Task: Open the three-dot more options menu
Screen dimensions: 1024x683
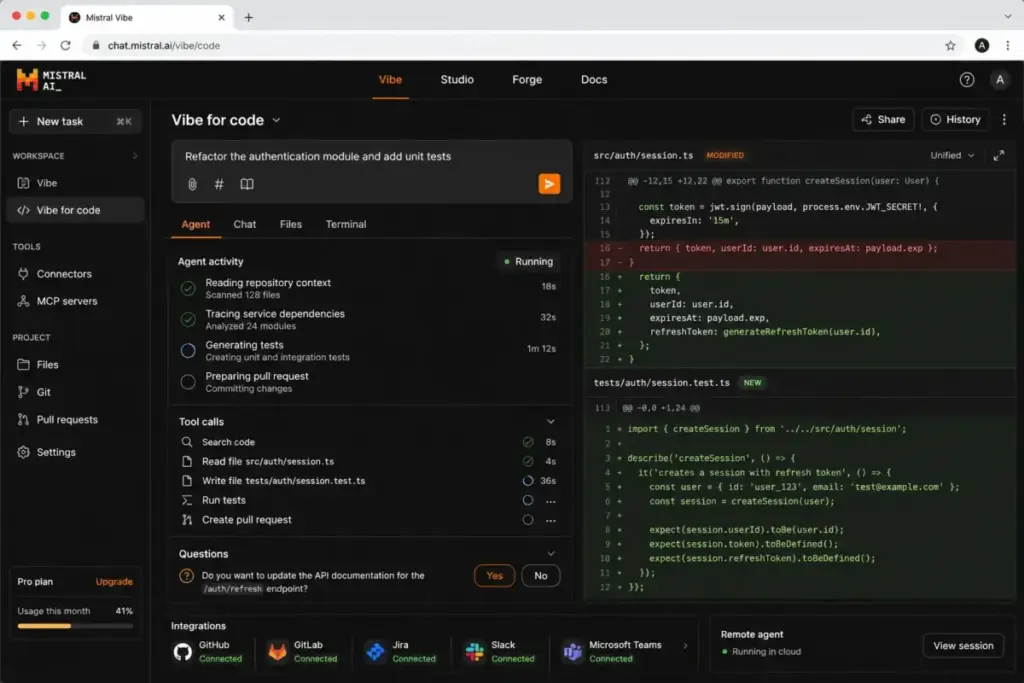Action: pos(1004,119)
